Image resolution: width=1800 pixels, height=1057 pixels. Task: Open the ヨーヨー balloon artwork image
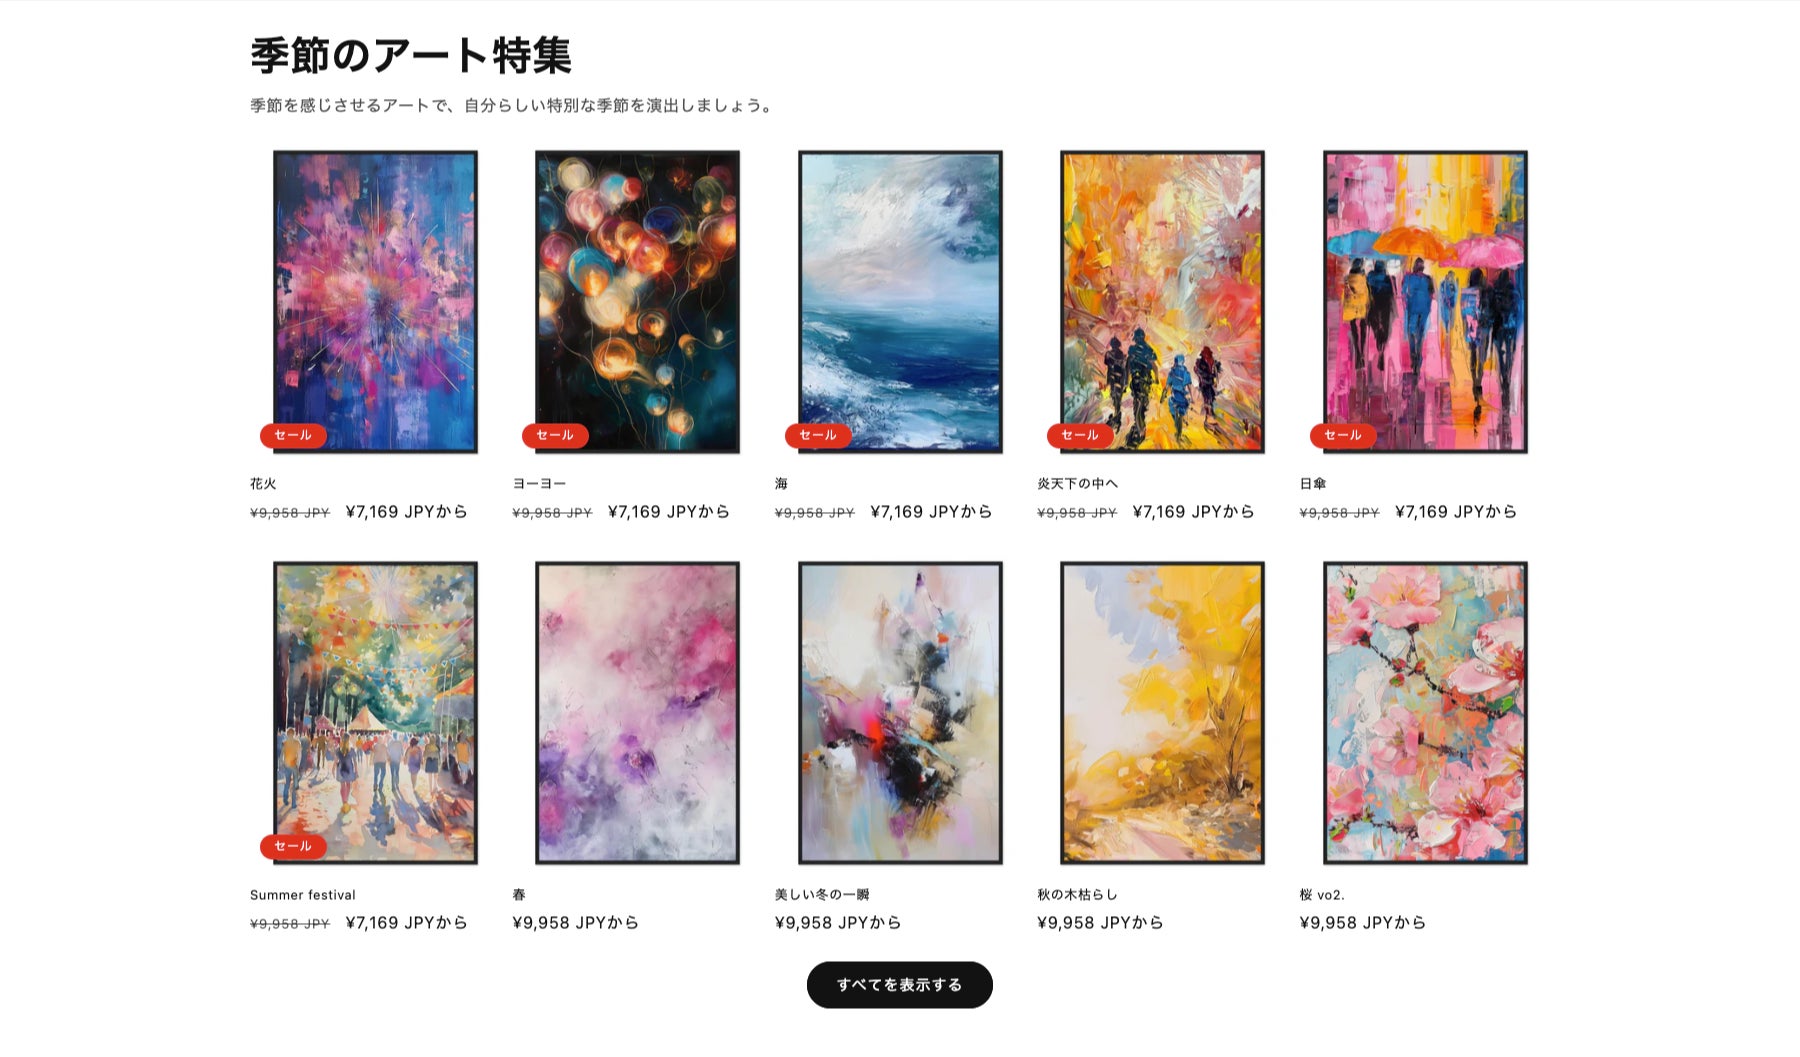[x=637, y=302]
